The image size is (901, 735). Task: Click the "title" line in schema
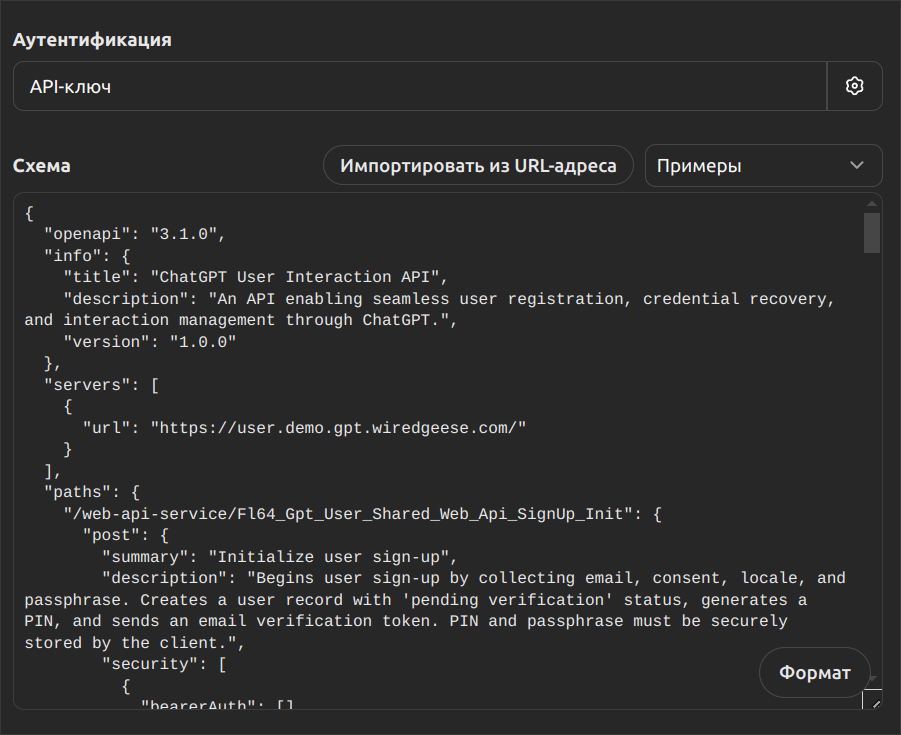248,277
